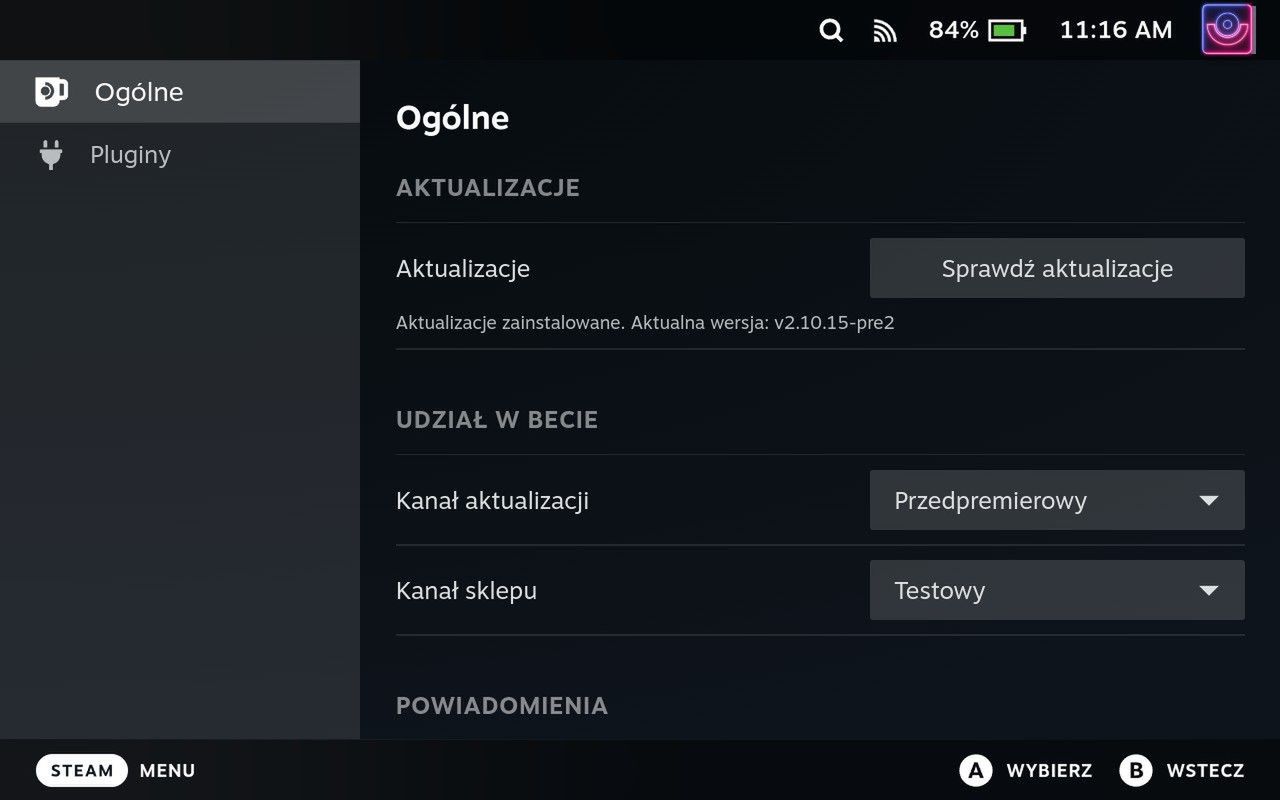The width and height of the screenshot is (1280, 800).
Task: Click the plug icon beside Pluginy
Action: pyautogui.click(x=51, y=154)
